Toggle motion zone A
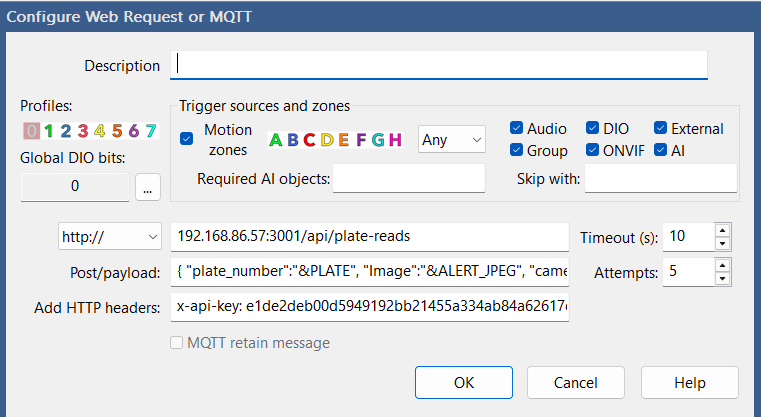This screenshot has height=417, width=761. (276, 139)
